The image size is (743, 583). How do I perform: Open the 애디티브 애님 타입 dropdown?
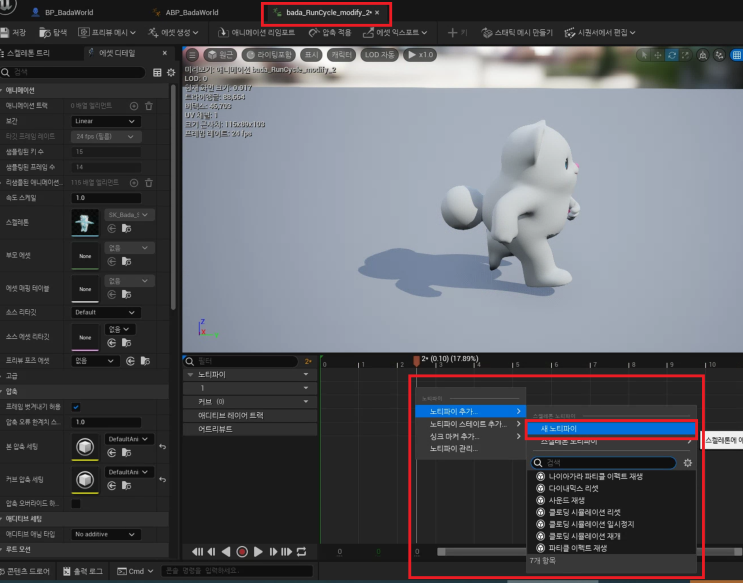106,535
